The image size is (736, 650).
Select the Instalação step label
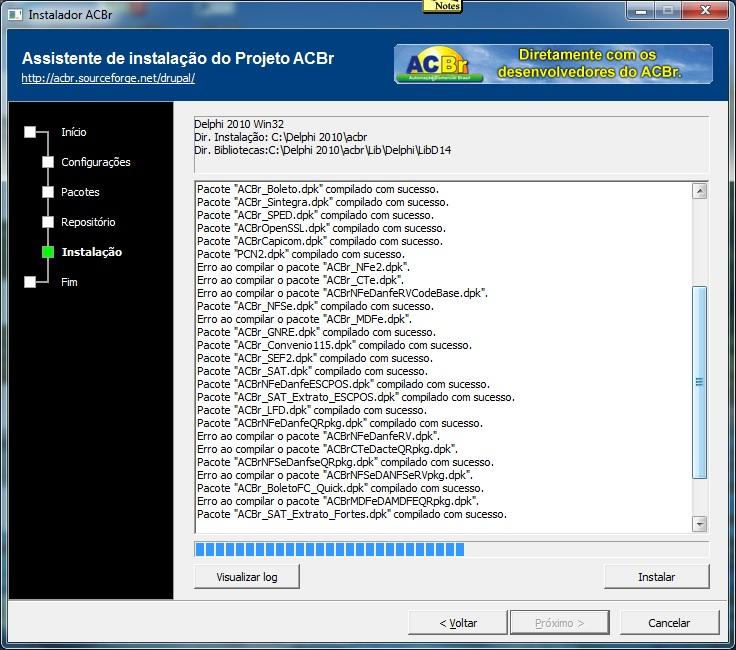click(92, 252)
